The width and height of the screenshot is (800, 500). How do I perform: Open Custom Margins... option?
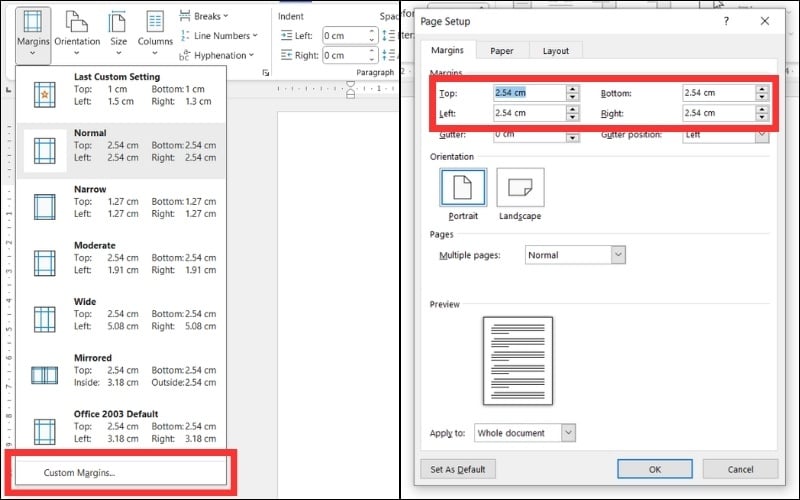point(120,473)
